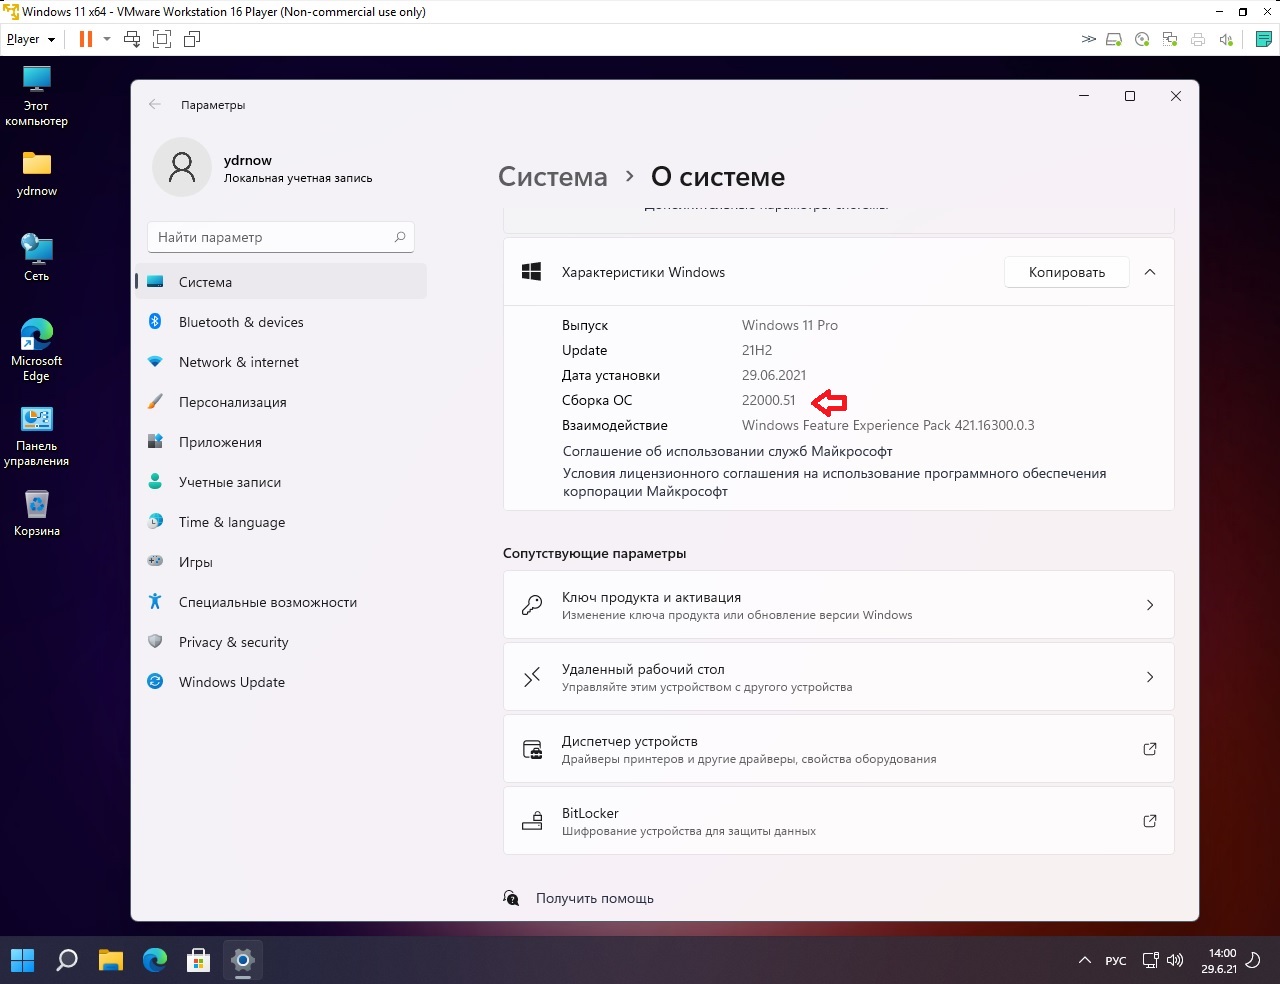This screenshot has width=1280, height=984.
Task: Switch the РУС input language
Action: tap(1116, 961)
